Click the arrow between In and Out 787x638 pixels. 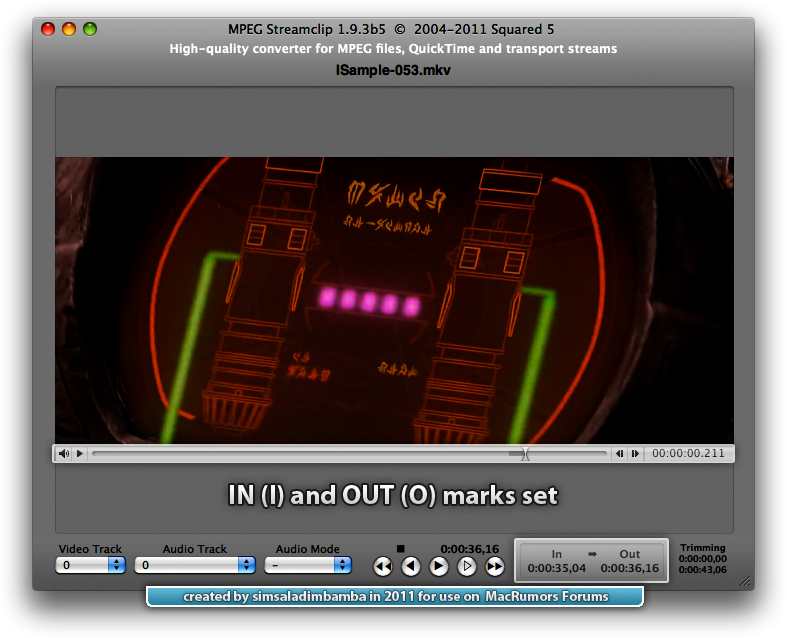(x=593, y=554)
